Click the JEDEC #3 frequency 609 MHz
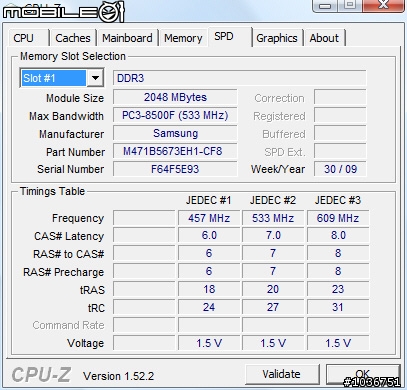Viewport: 407px width, 390px height. pos(338,218)
